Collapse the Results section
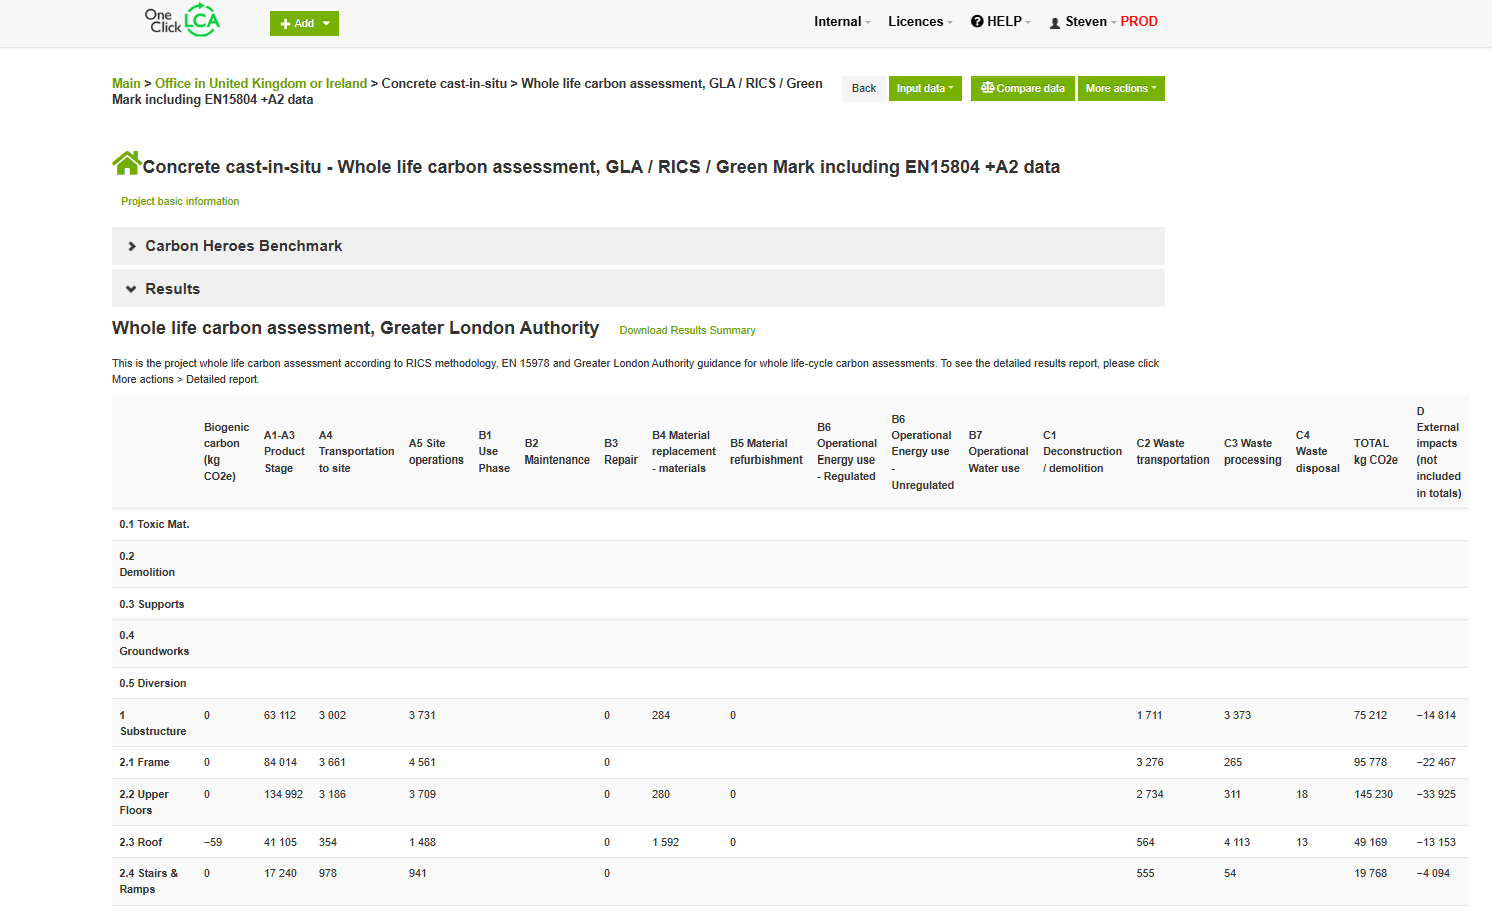The image size is (1492, 914). click(x=172, y=289)
